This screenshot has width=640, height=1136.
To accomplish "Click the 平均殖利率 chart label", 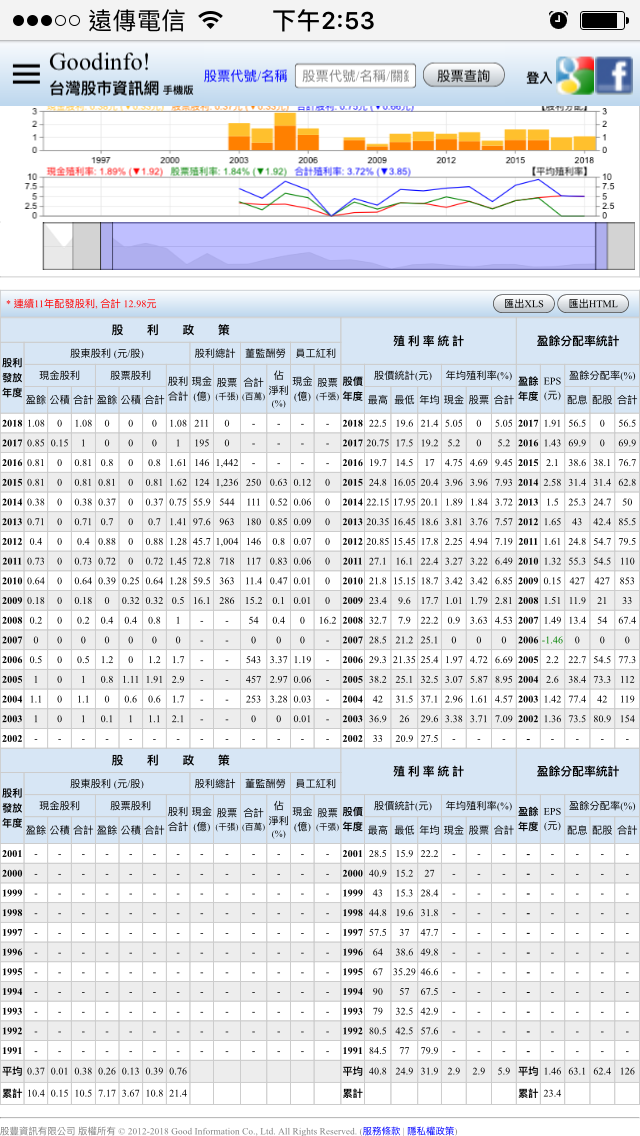I will (560, 171).
